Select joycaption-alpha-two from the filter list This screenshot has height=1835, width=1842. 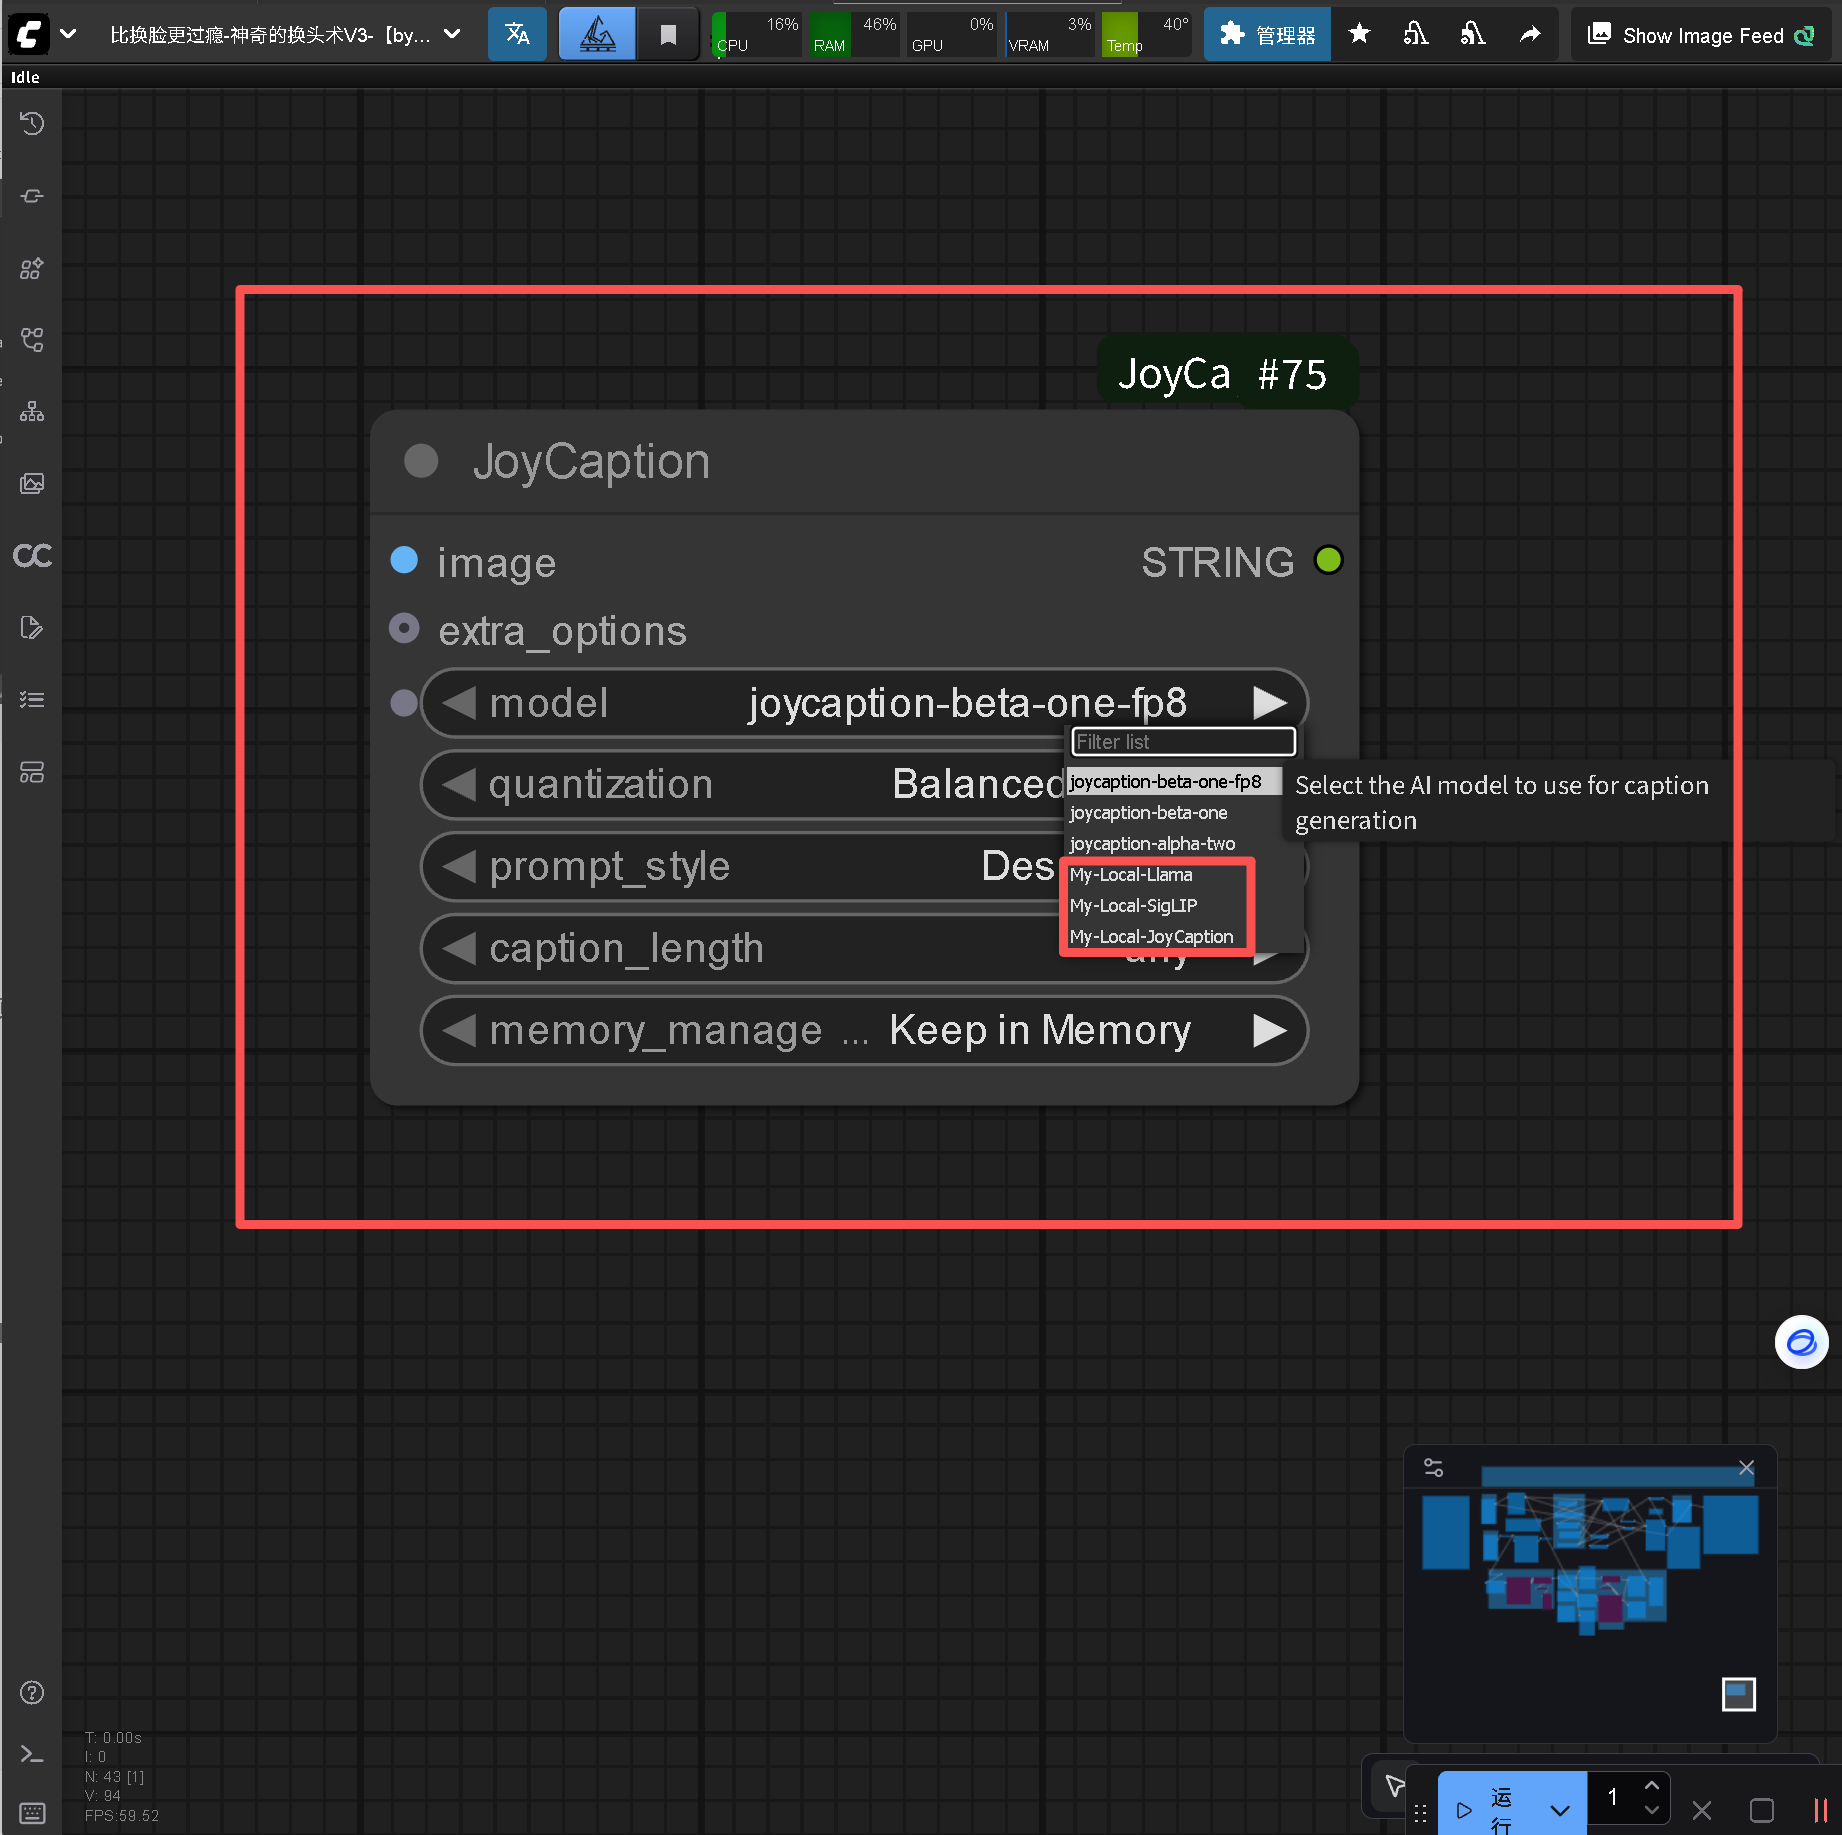click(x=1151, y=843)
